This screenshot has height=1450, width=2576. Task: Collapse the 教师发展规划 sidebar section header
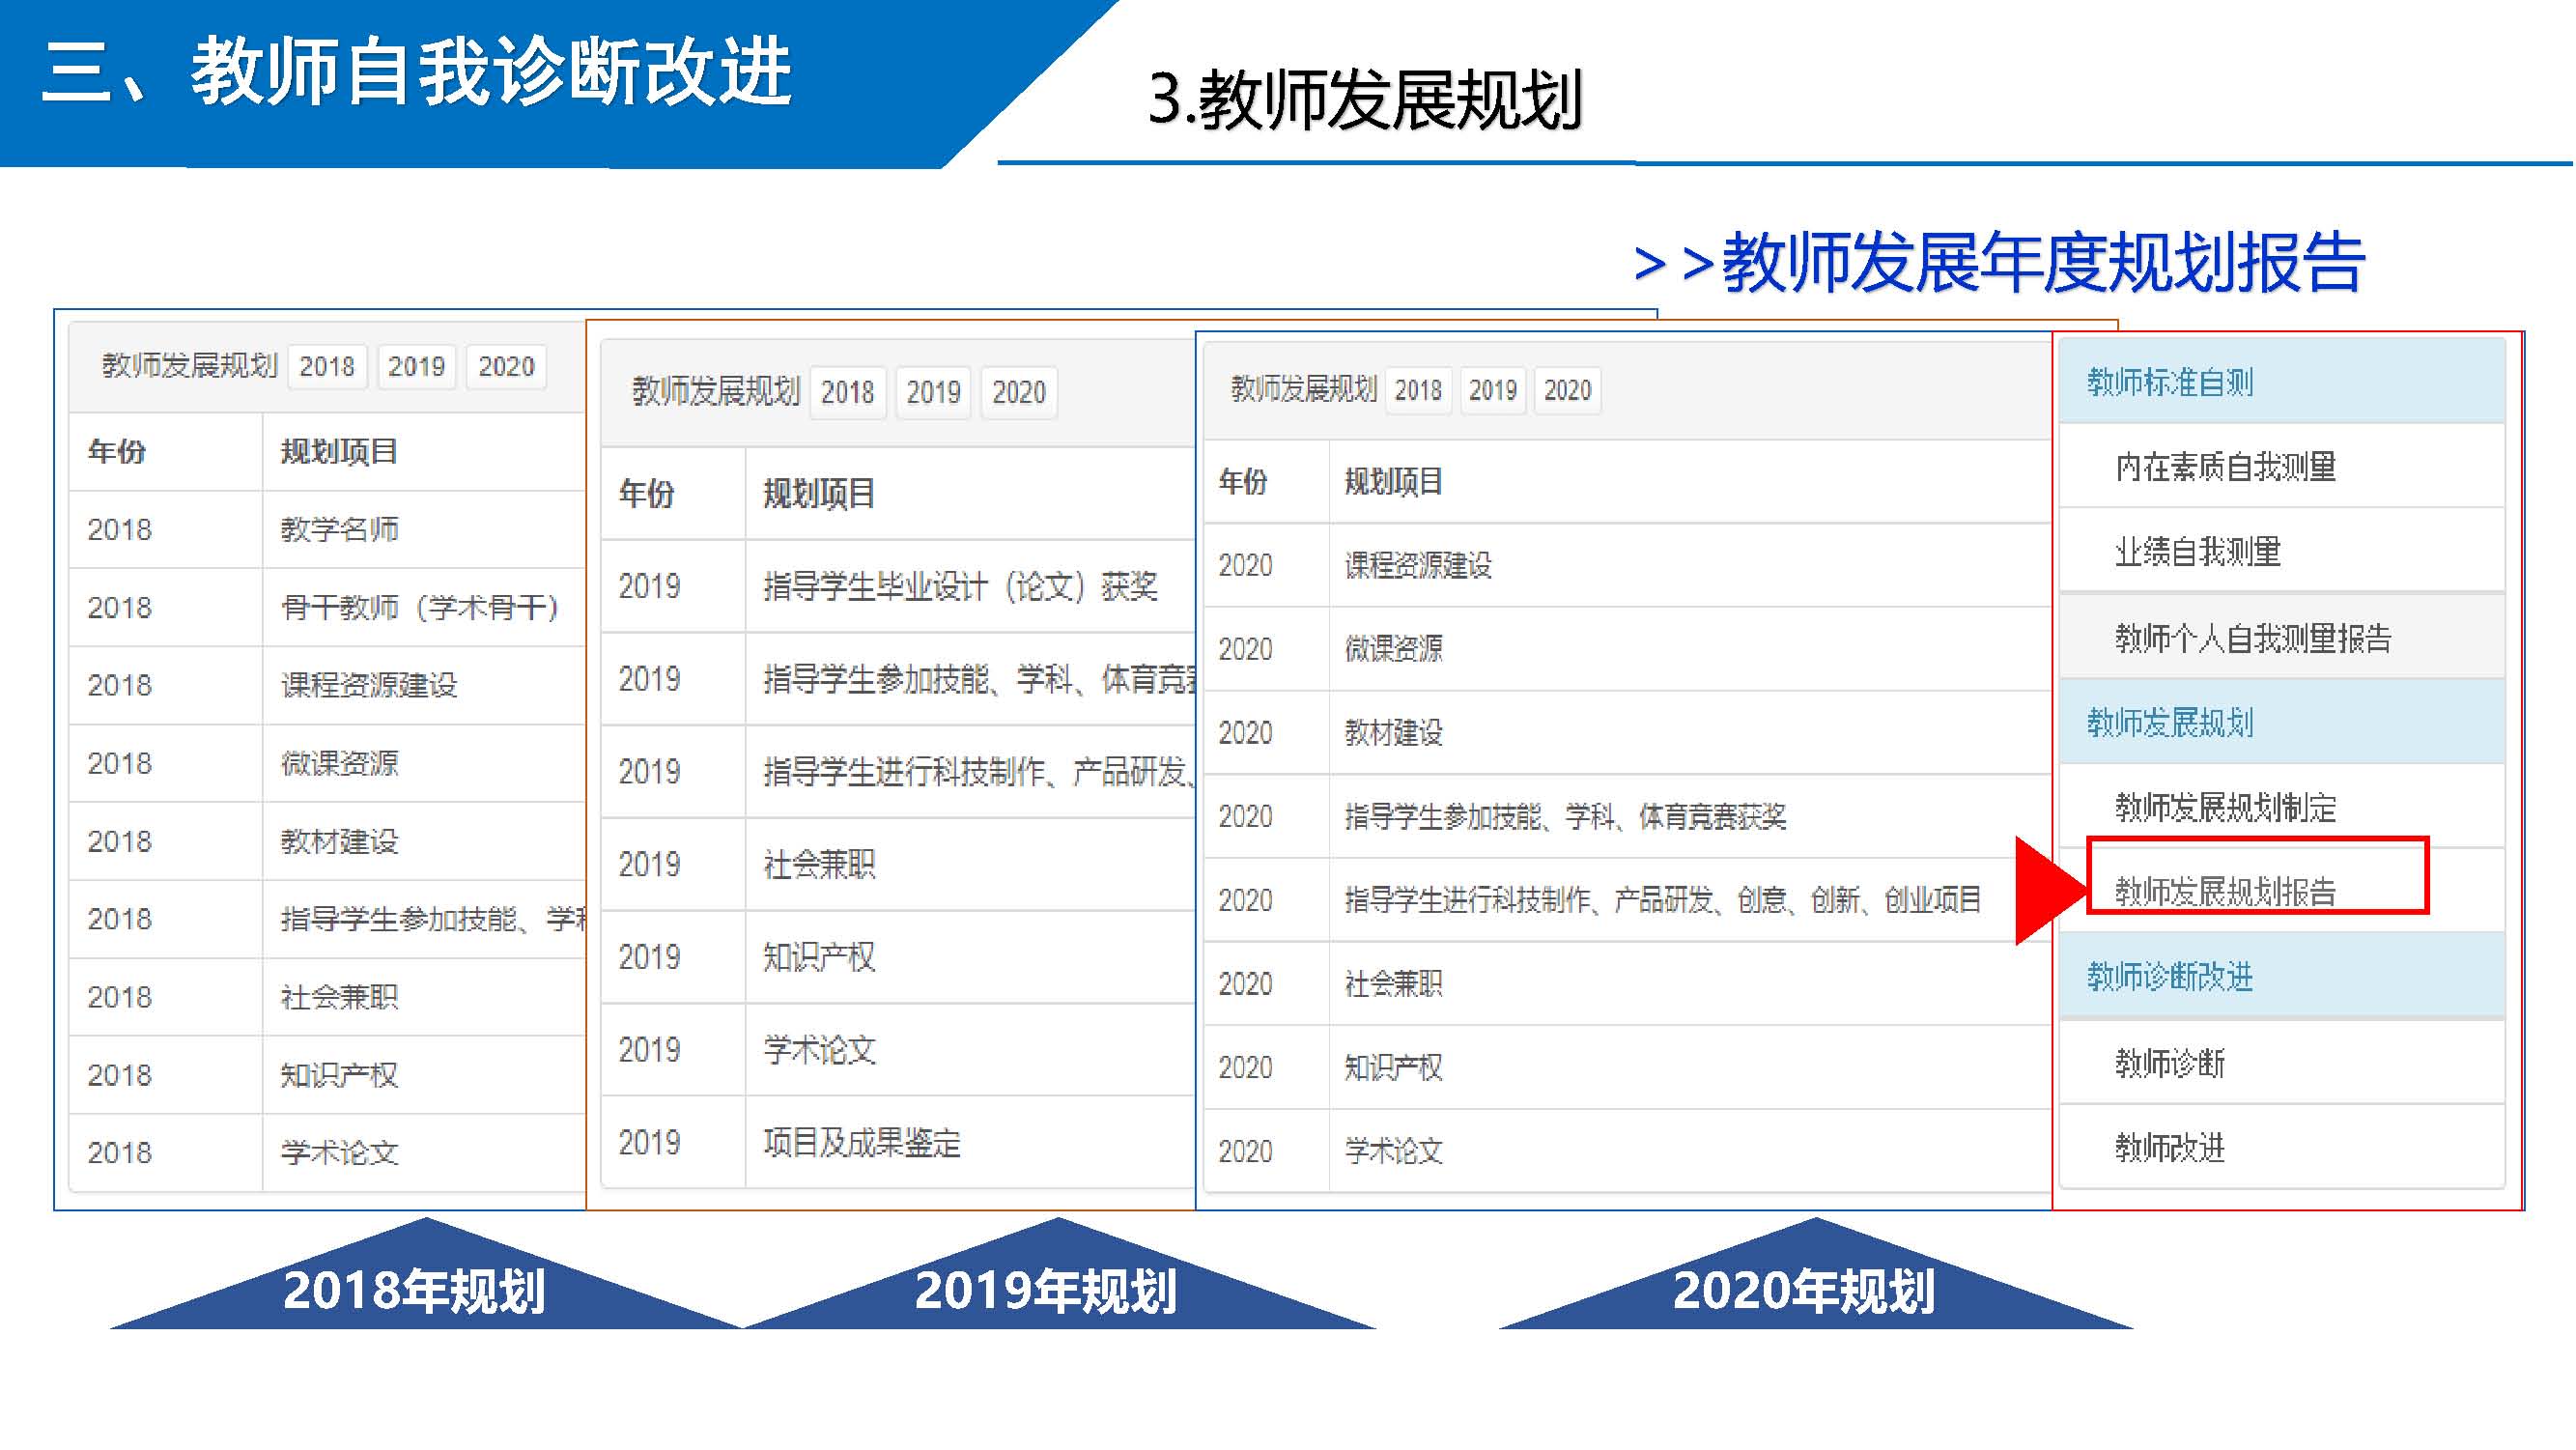tap(2170, 722)
